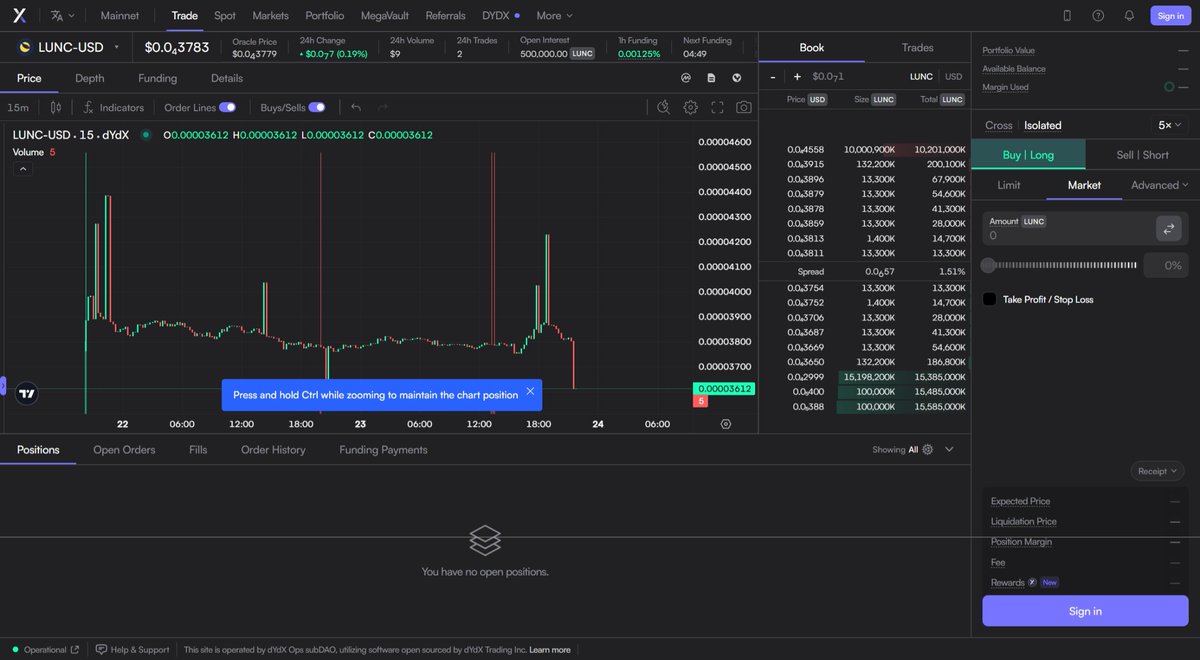Viewport: 1200px width, 660px height.
Task: Show order book sizes in LUNC
Action: click(921, 76)
